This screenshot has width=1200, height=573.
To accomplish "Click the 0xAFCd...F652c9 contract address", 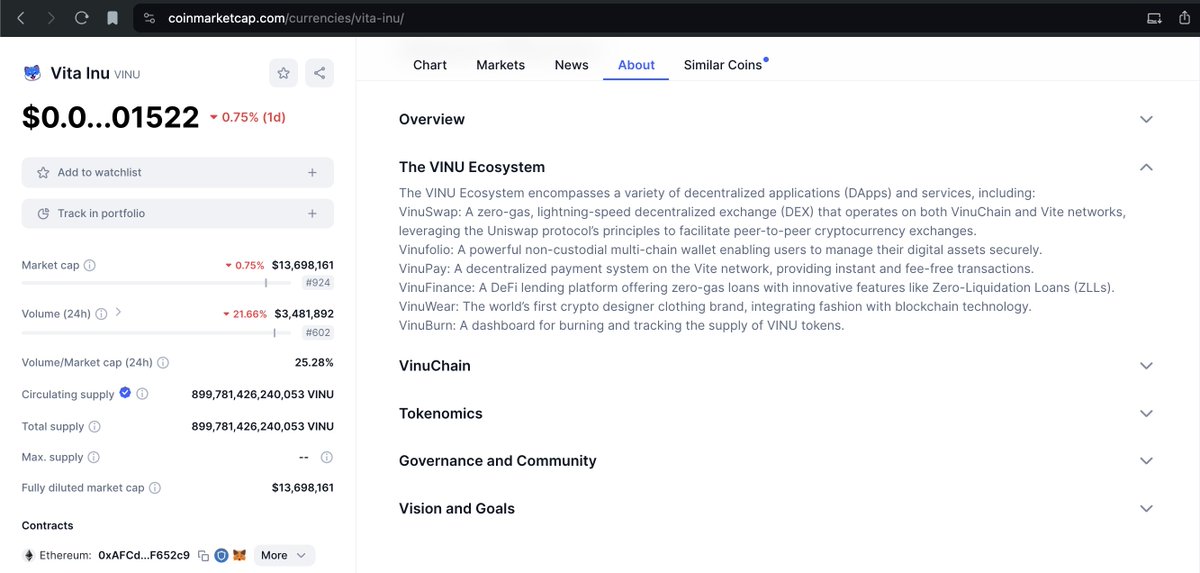I will click(x=144, y=556).
